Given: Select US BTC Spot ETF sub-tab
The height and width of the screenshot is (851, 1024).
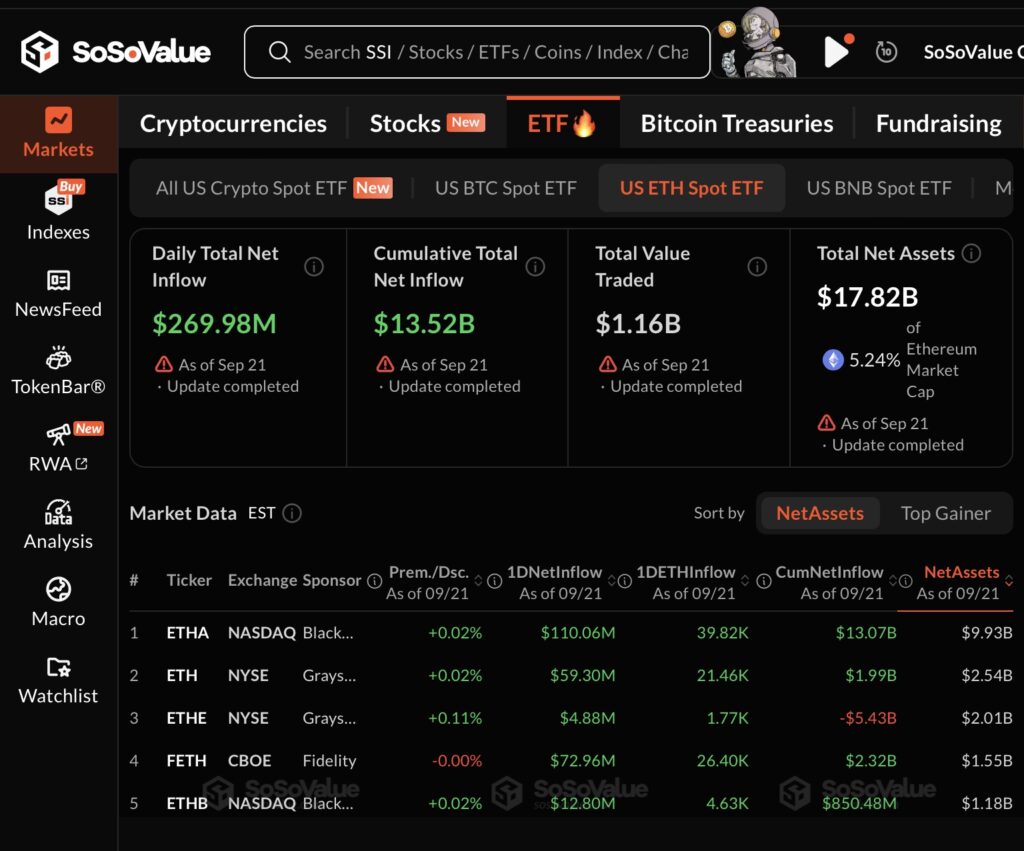Looking at the screenshot, I should 505,188.
